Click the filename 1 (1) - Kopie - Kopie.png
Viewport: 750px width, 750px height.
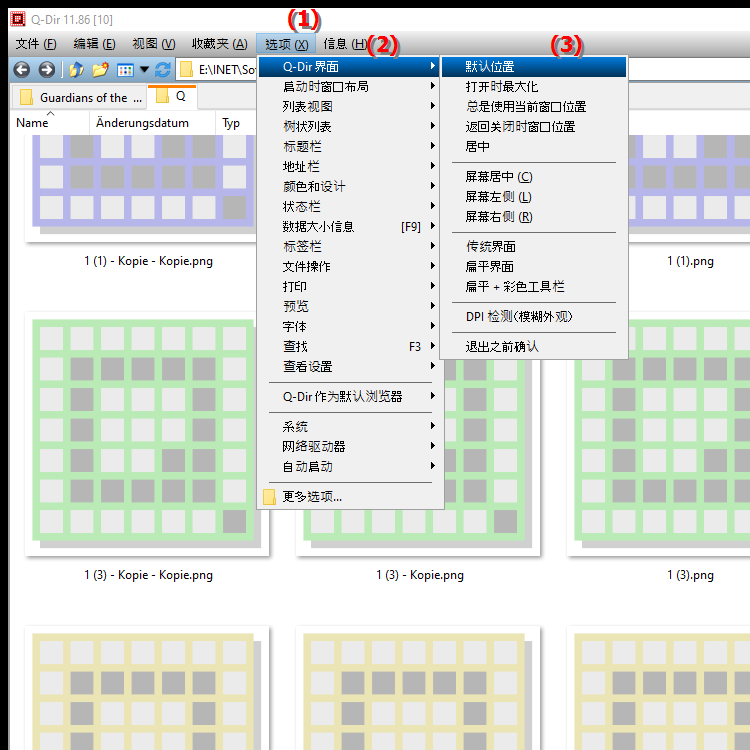pyautogui.click(x=148, y=261)
